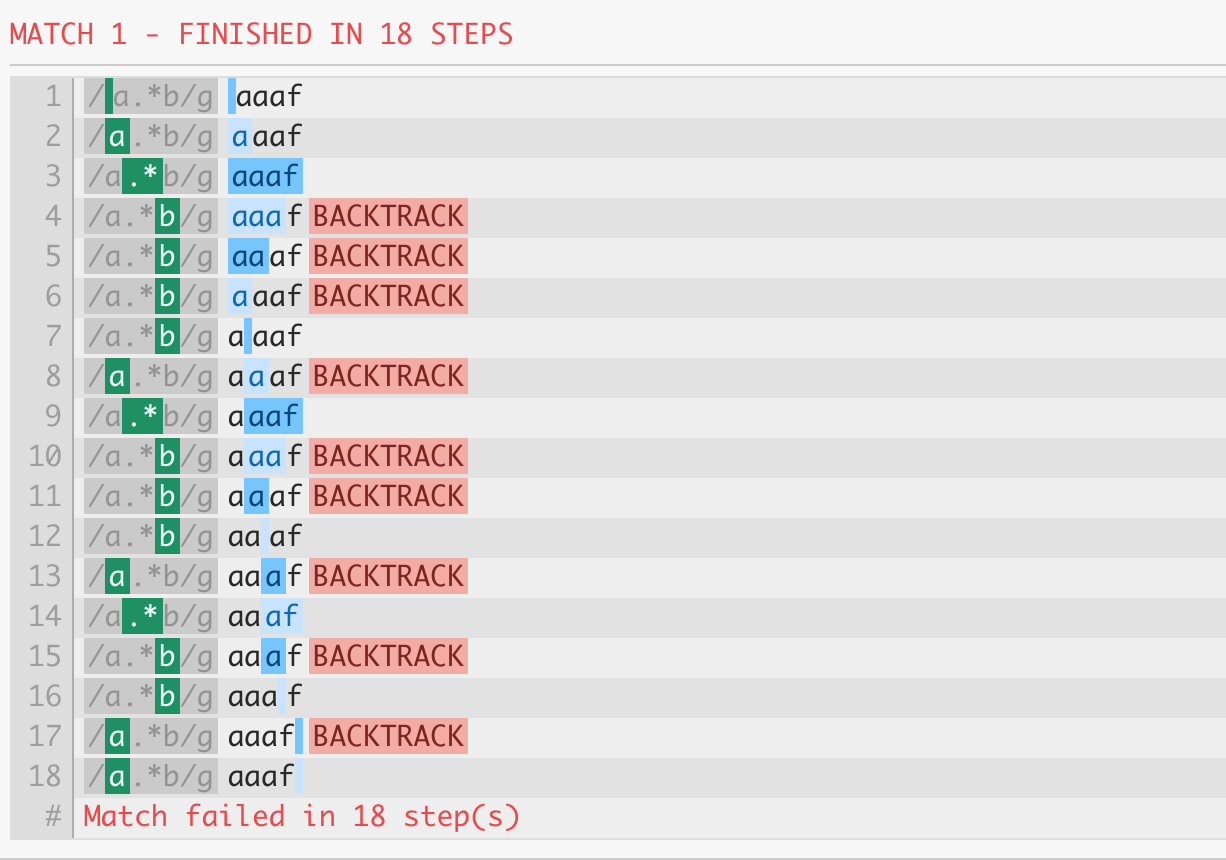Click the regex pattern on step 18
The image size is (1226, 860).
[x=150, y=777]
